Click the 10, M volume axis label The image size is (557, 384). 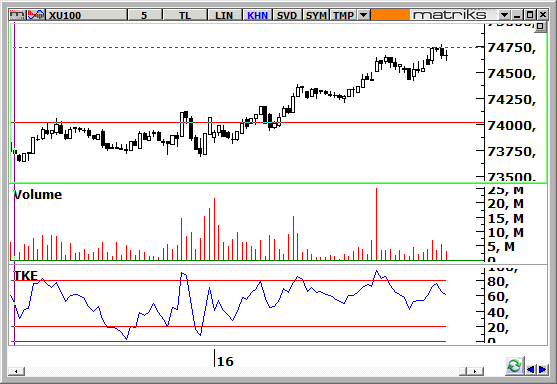[x=506, y=233]
